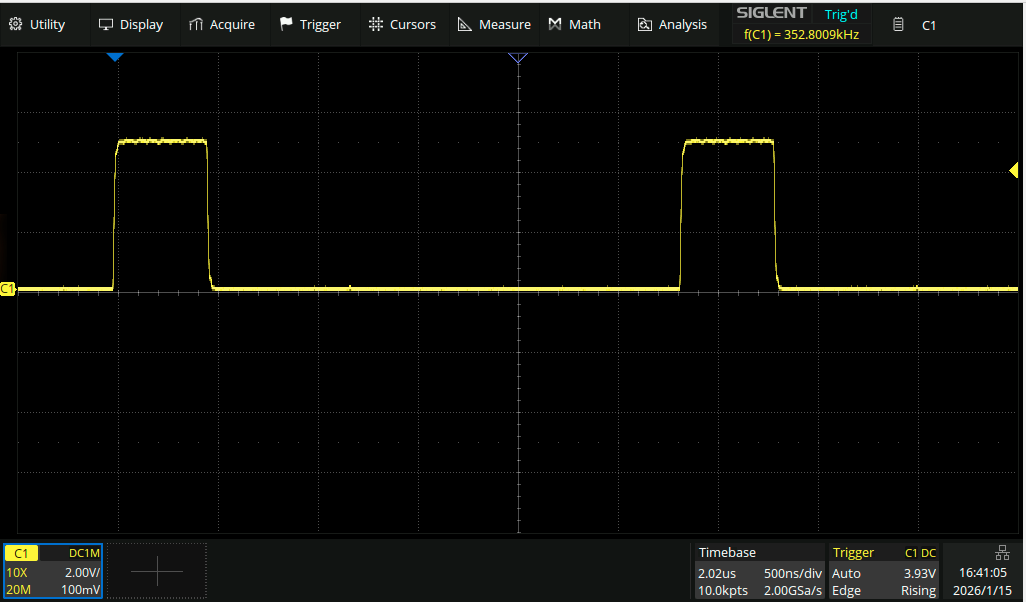Viewport: 1026px width, 602px height.
Task: Open the Acquire menu
Action: click(x=221, y=24)
